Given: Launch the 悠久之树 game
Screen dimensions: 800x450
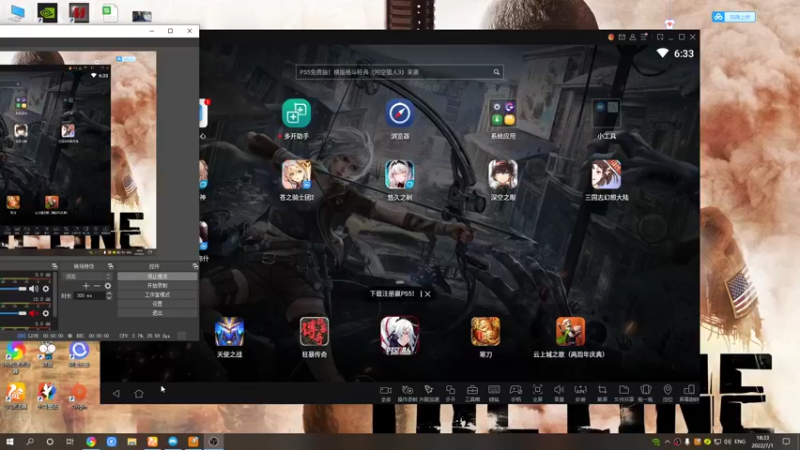Looking at the screenshot, I should tap(399, 174).
